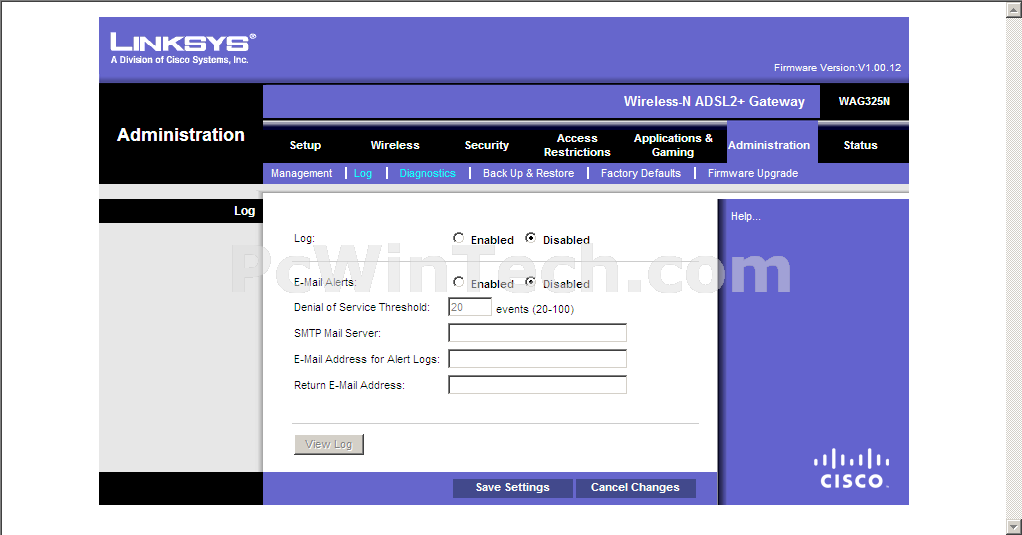The width and height of the screenshot is (1022, 535).
Task: Open the Diagnostics subpage
Action: point(428,173)
